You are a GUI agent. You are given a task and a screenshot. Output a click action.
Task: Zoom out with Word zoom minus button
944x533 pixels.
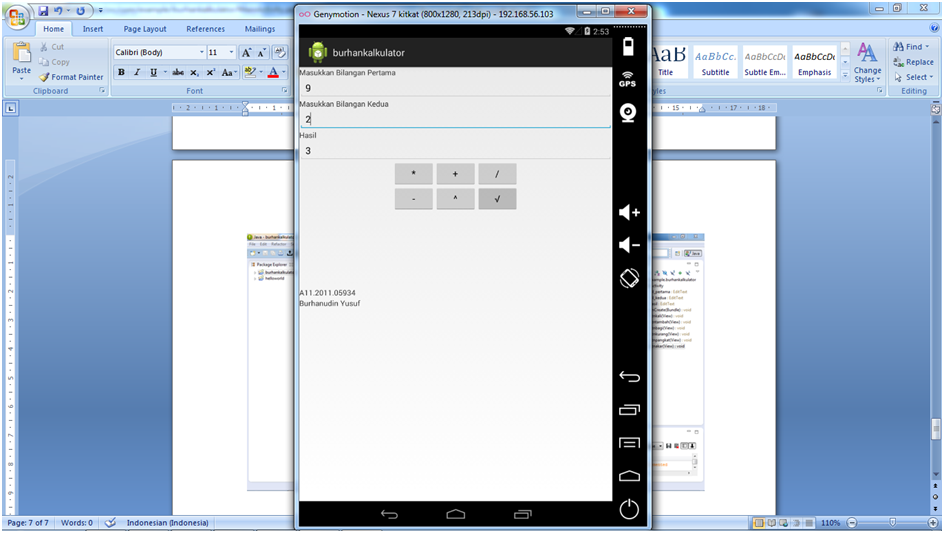click(x=851, y=523)
